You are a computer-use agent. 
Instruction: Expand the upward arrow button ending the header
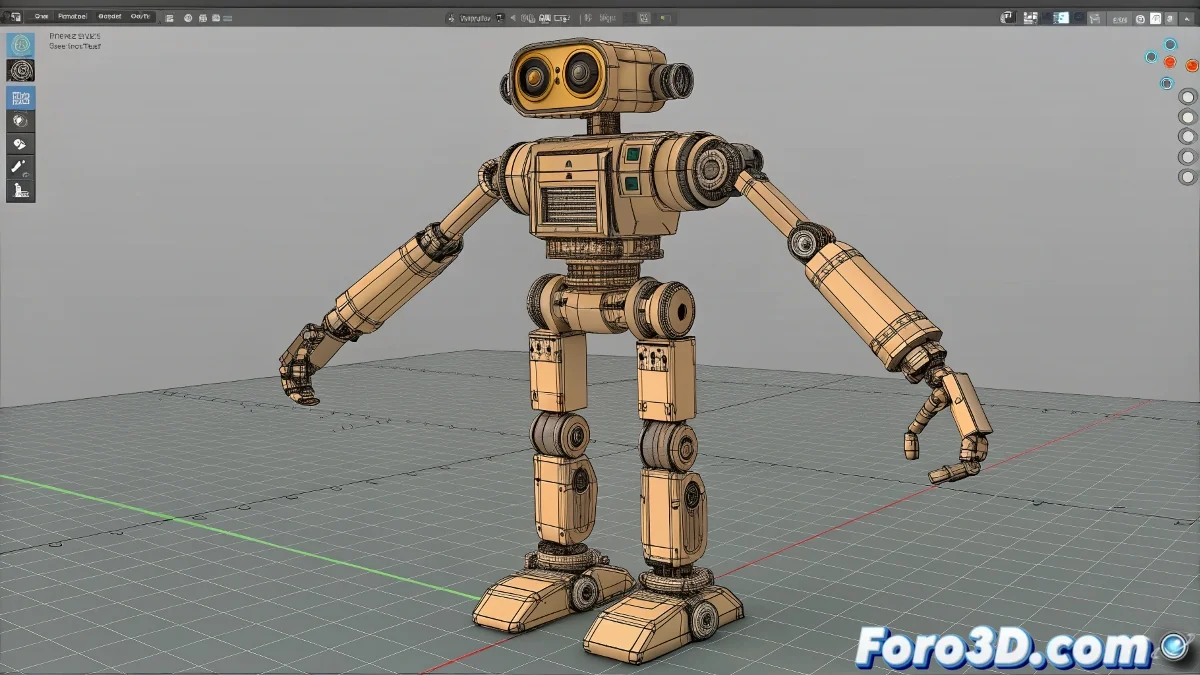click(x=1186, y=18)
